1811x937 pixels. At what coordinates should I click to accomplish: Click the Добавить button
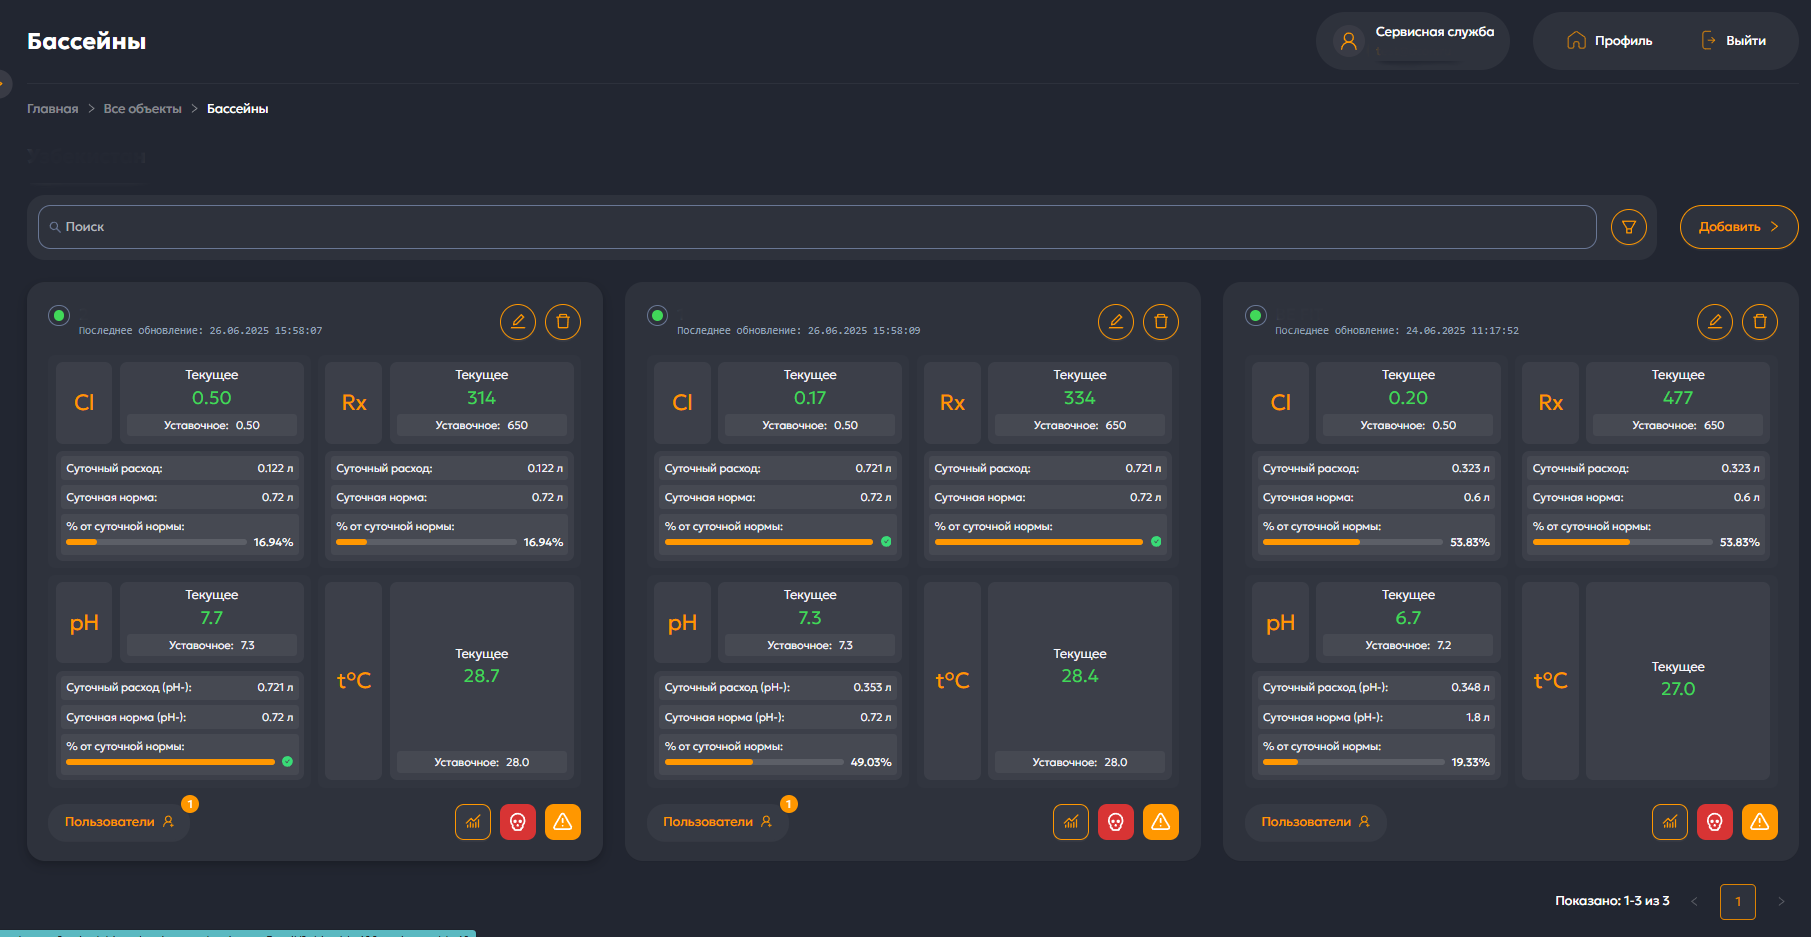click(x=1738, y=227)
